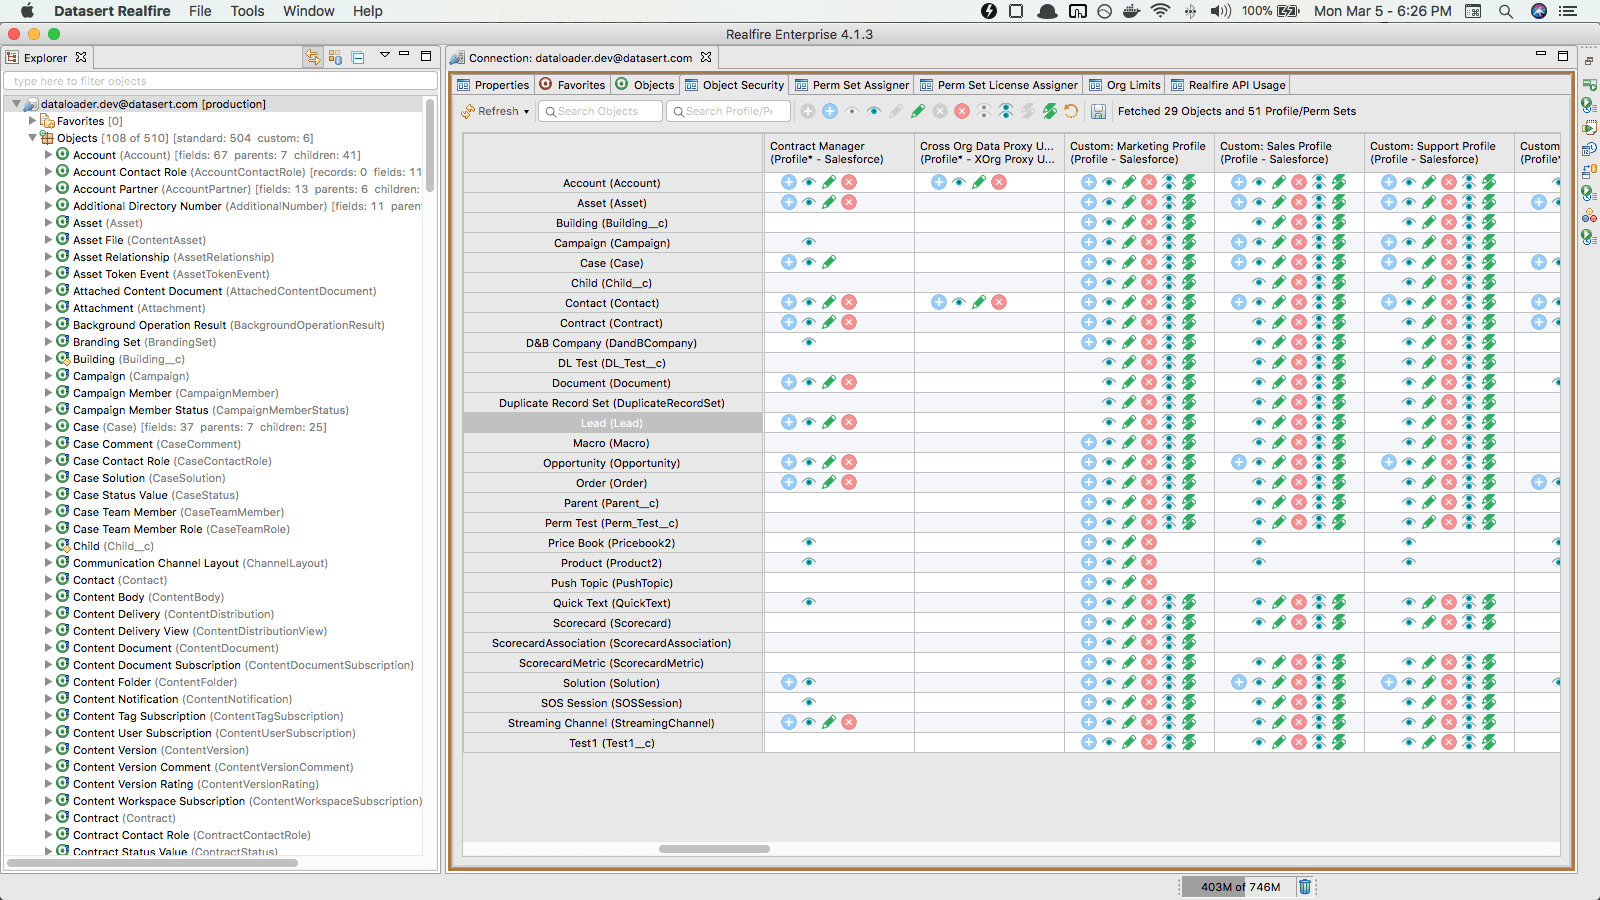Expand the Contract (Contract) tree node
The height and width of the screenshot is (900, 1600).
(x=48, y=818)
